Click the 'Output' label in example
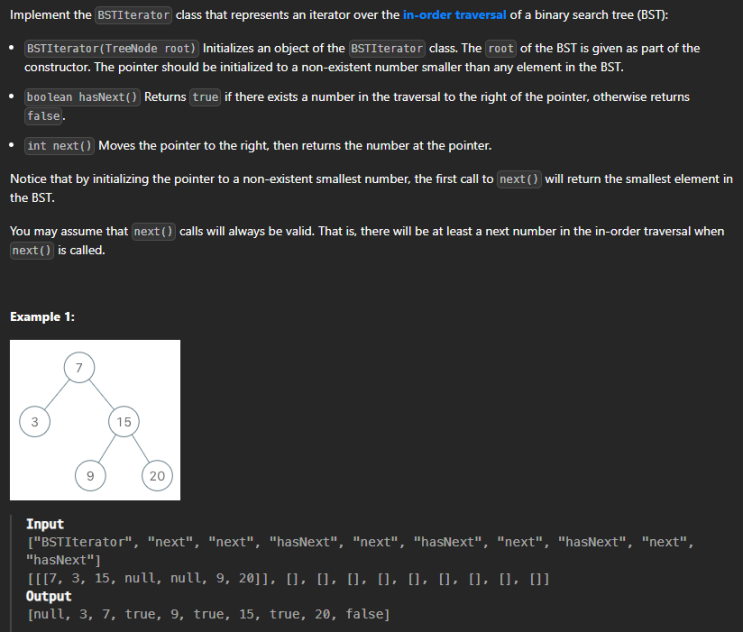Screen dimensions: 743x632 pyautogui.click(x=49, y=596)
